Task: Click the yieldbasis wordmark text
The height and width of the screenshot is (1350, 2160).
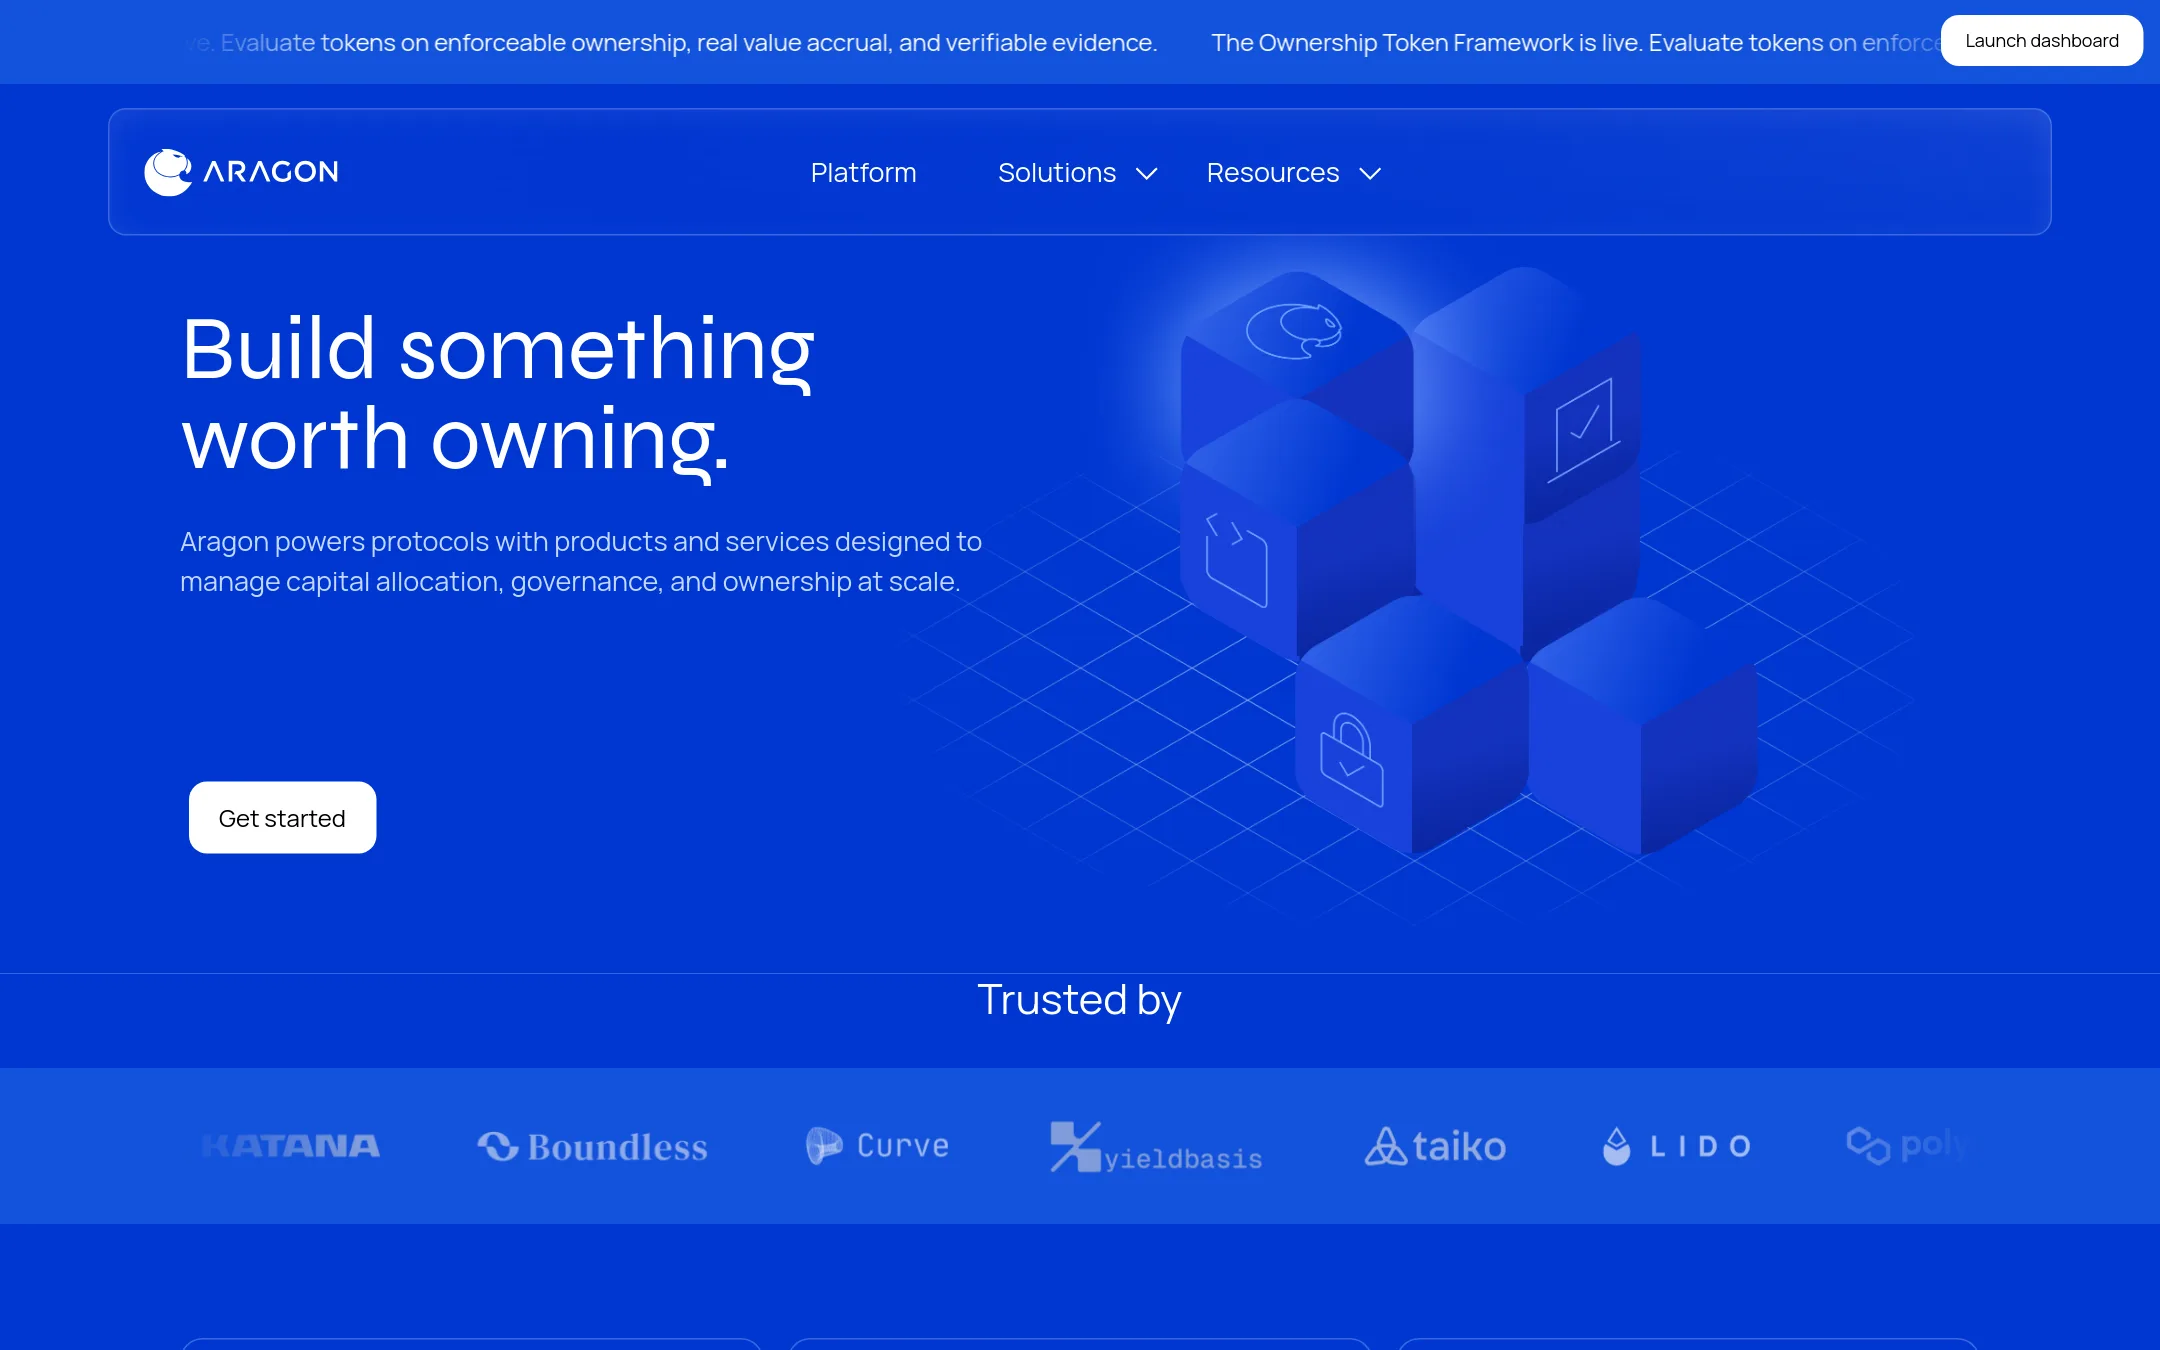Action: (1183, 1159)
